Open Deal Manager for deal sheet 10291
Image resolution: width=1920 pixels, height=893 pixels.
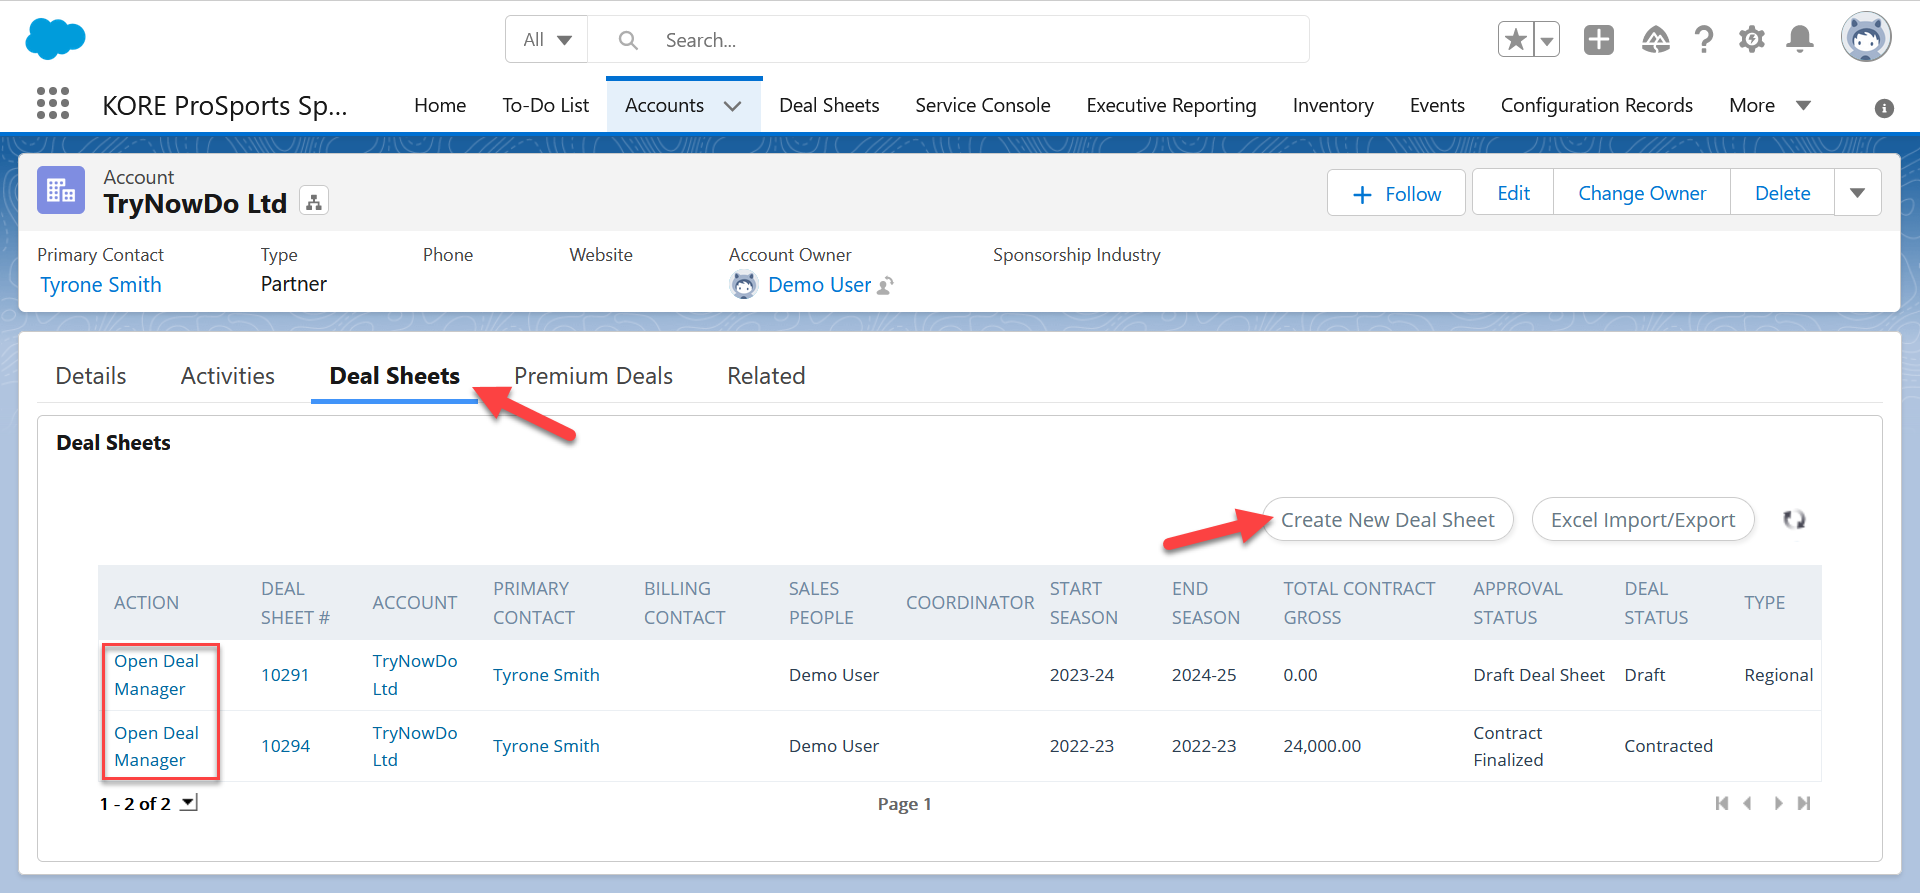156,675
